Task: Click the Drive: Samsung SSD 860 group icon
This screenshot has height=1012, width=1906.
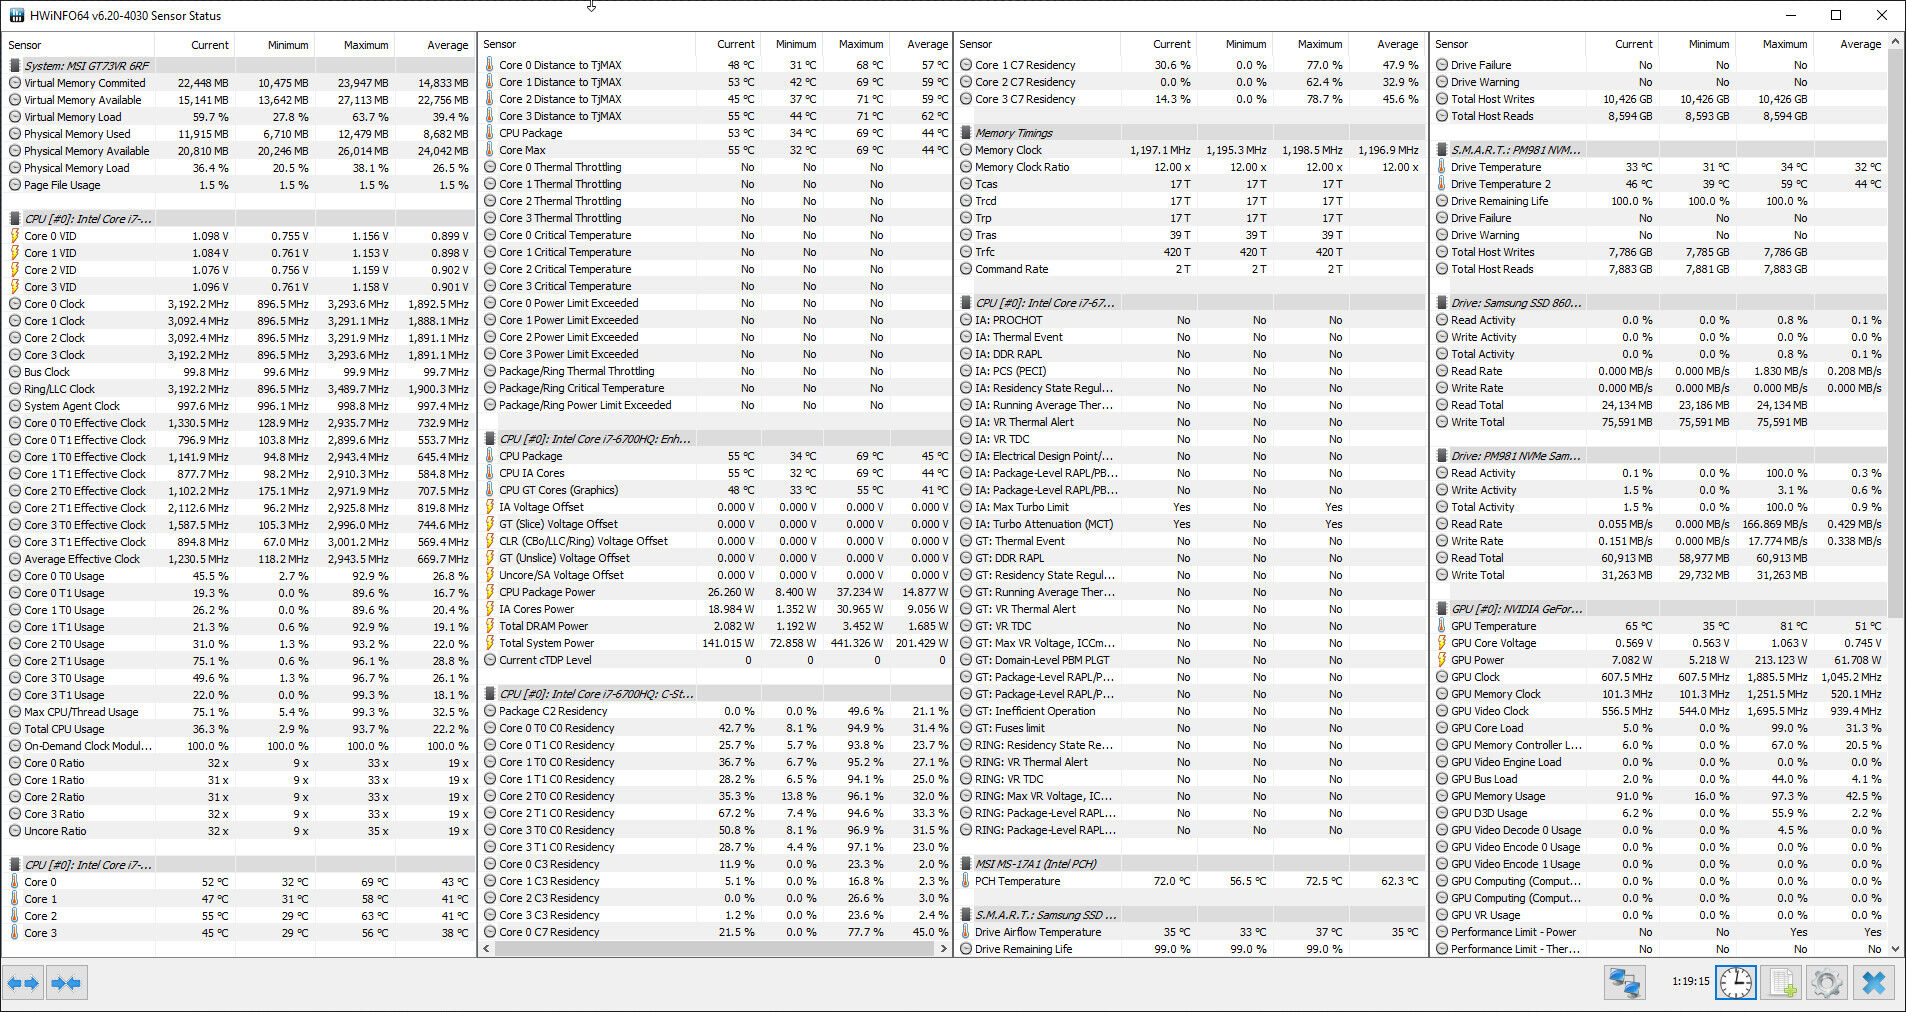Action: pos(1442,303)
